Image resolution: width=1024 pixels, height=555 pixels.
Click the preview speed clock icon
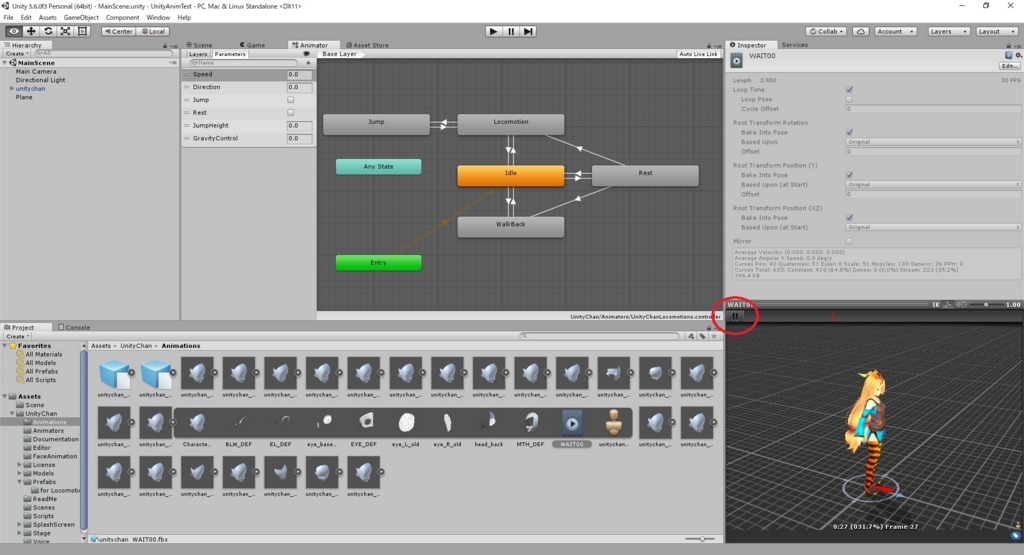coord(961,304)
